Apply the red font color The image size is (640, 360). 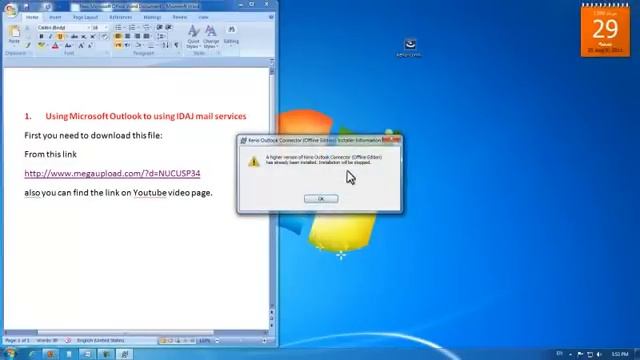pos(55,46)
